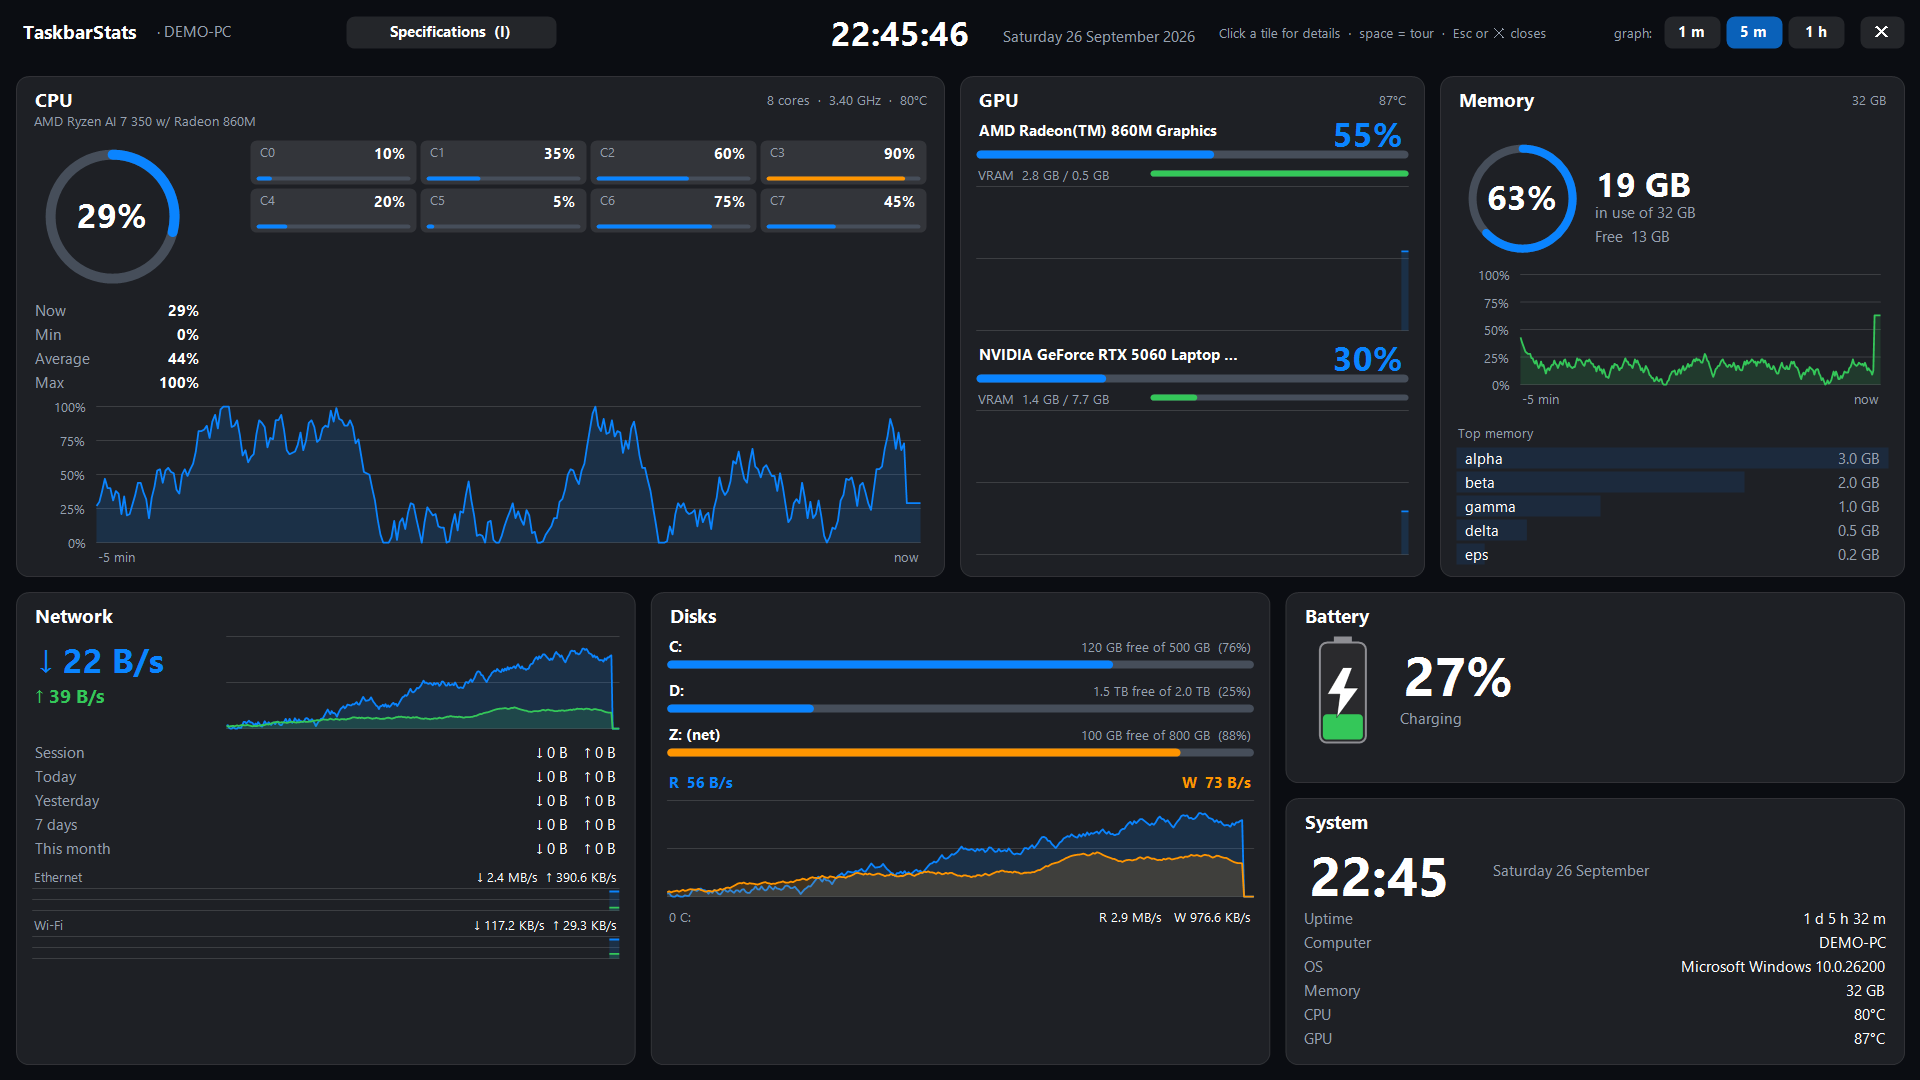Select the delta process row
Screen dimensions: 1920x1080
tap(1672, 531)
